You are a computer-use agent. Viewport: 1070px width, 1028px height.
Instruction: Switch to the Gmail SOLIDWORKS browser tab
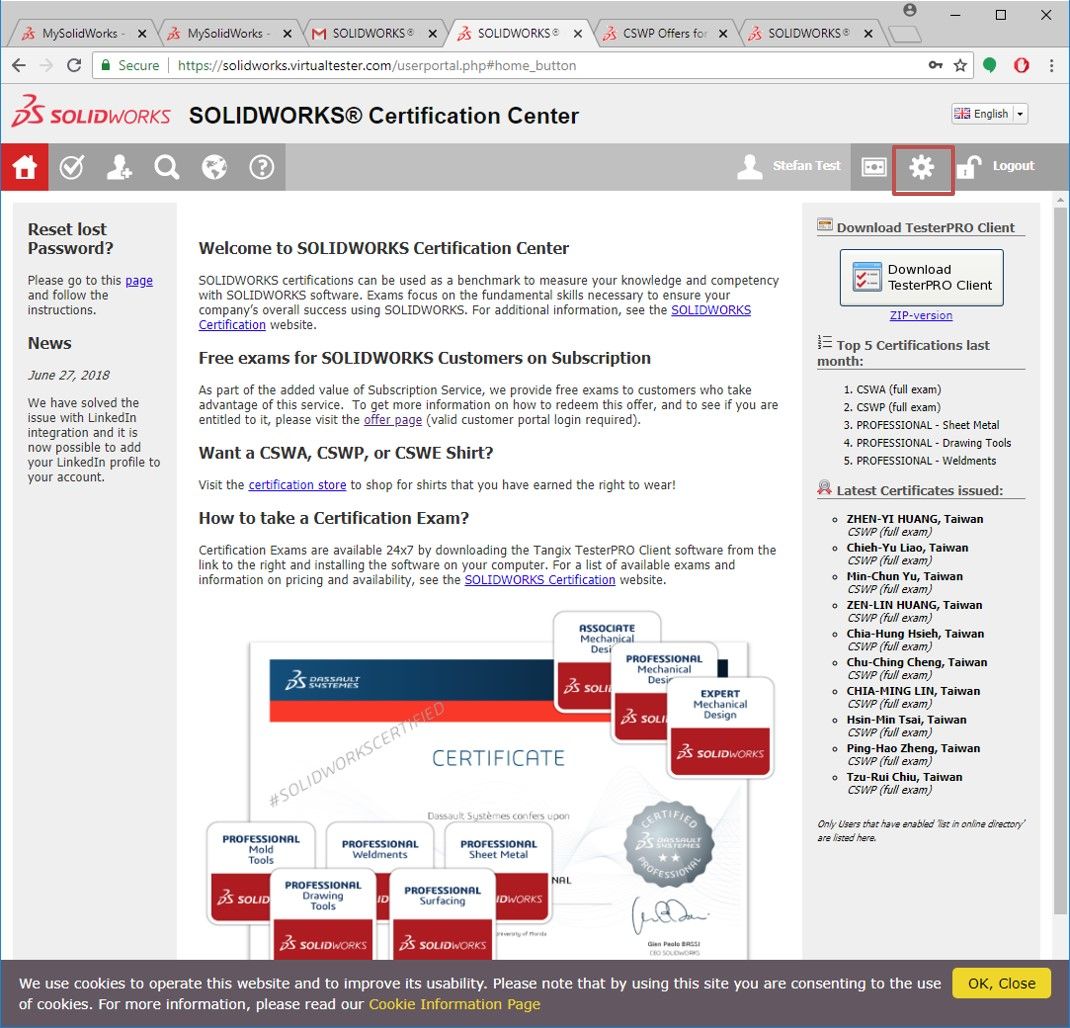click(372, 33)
